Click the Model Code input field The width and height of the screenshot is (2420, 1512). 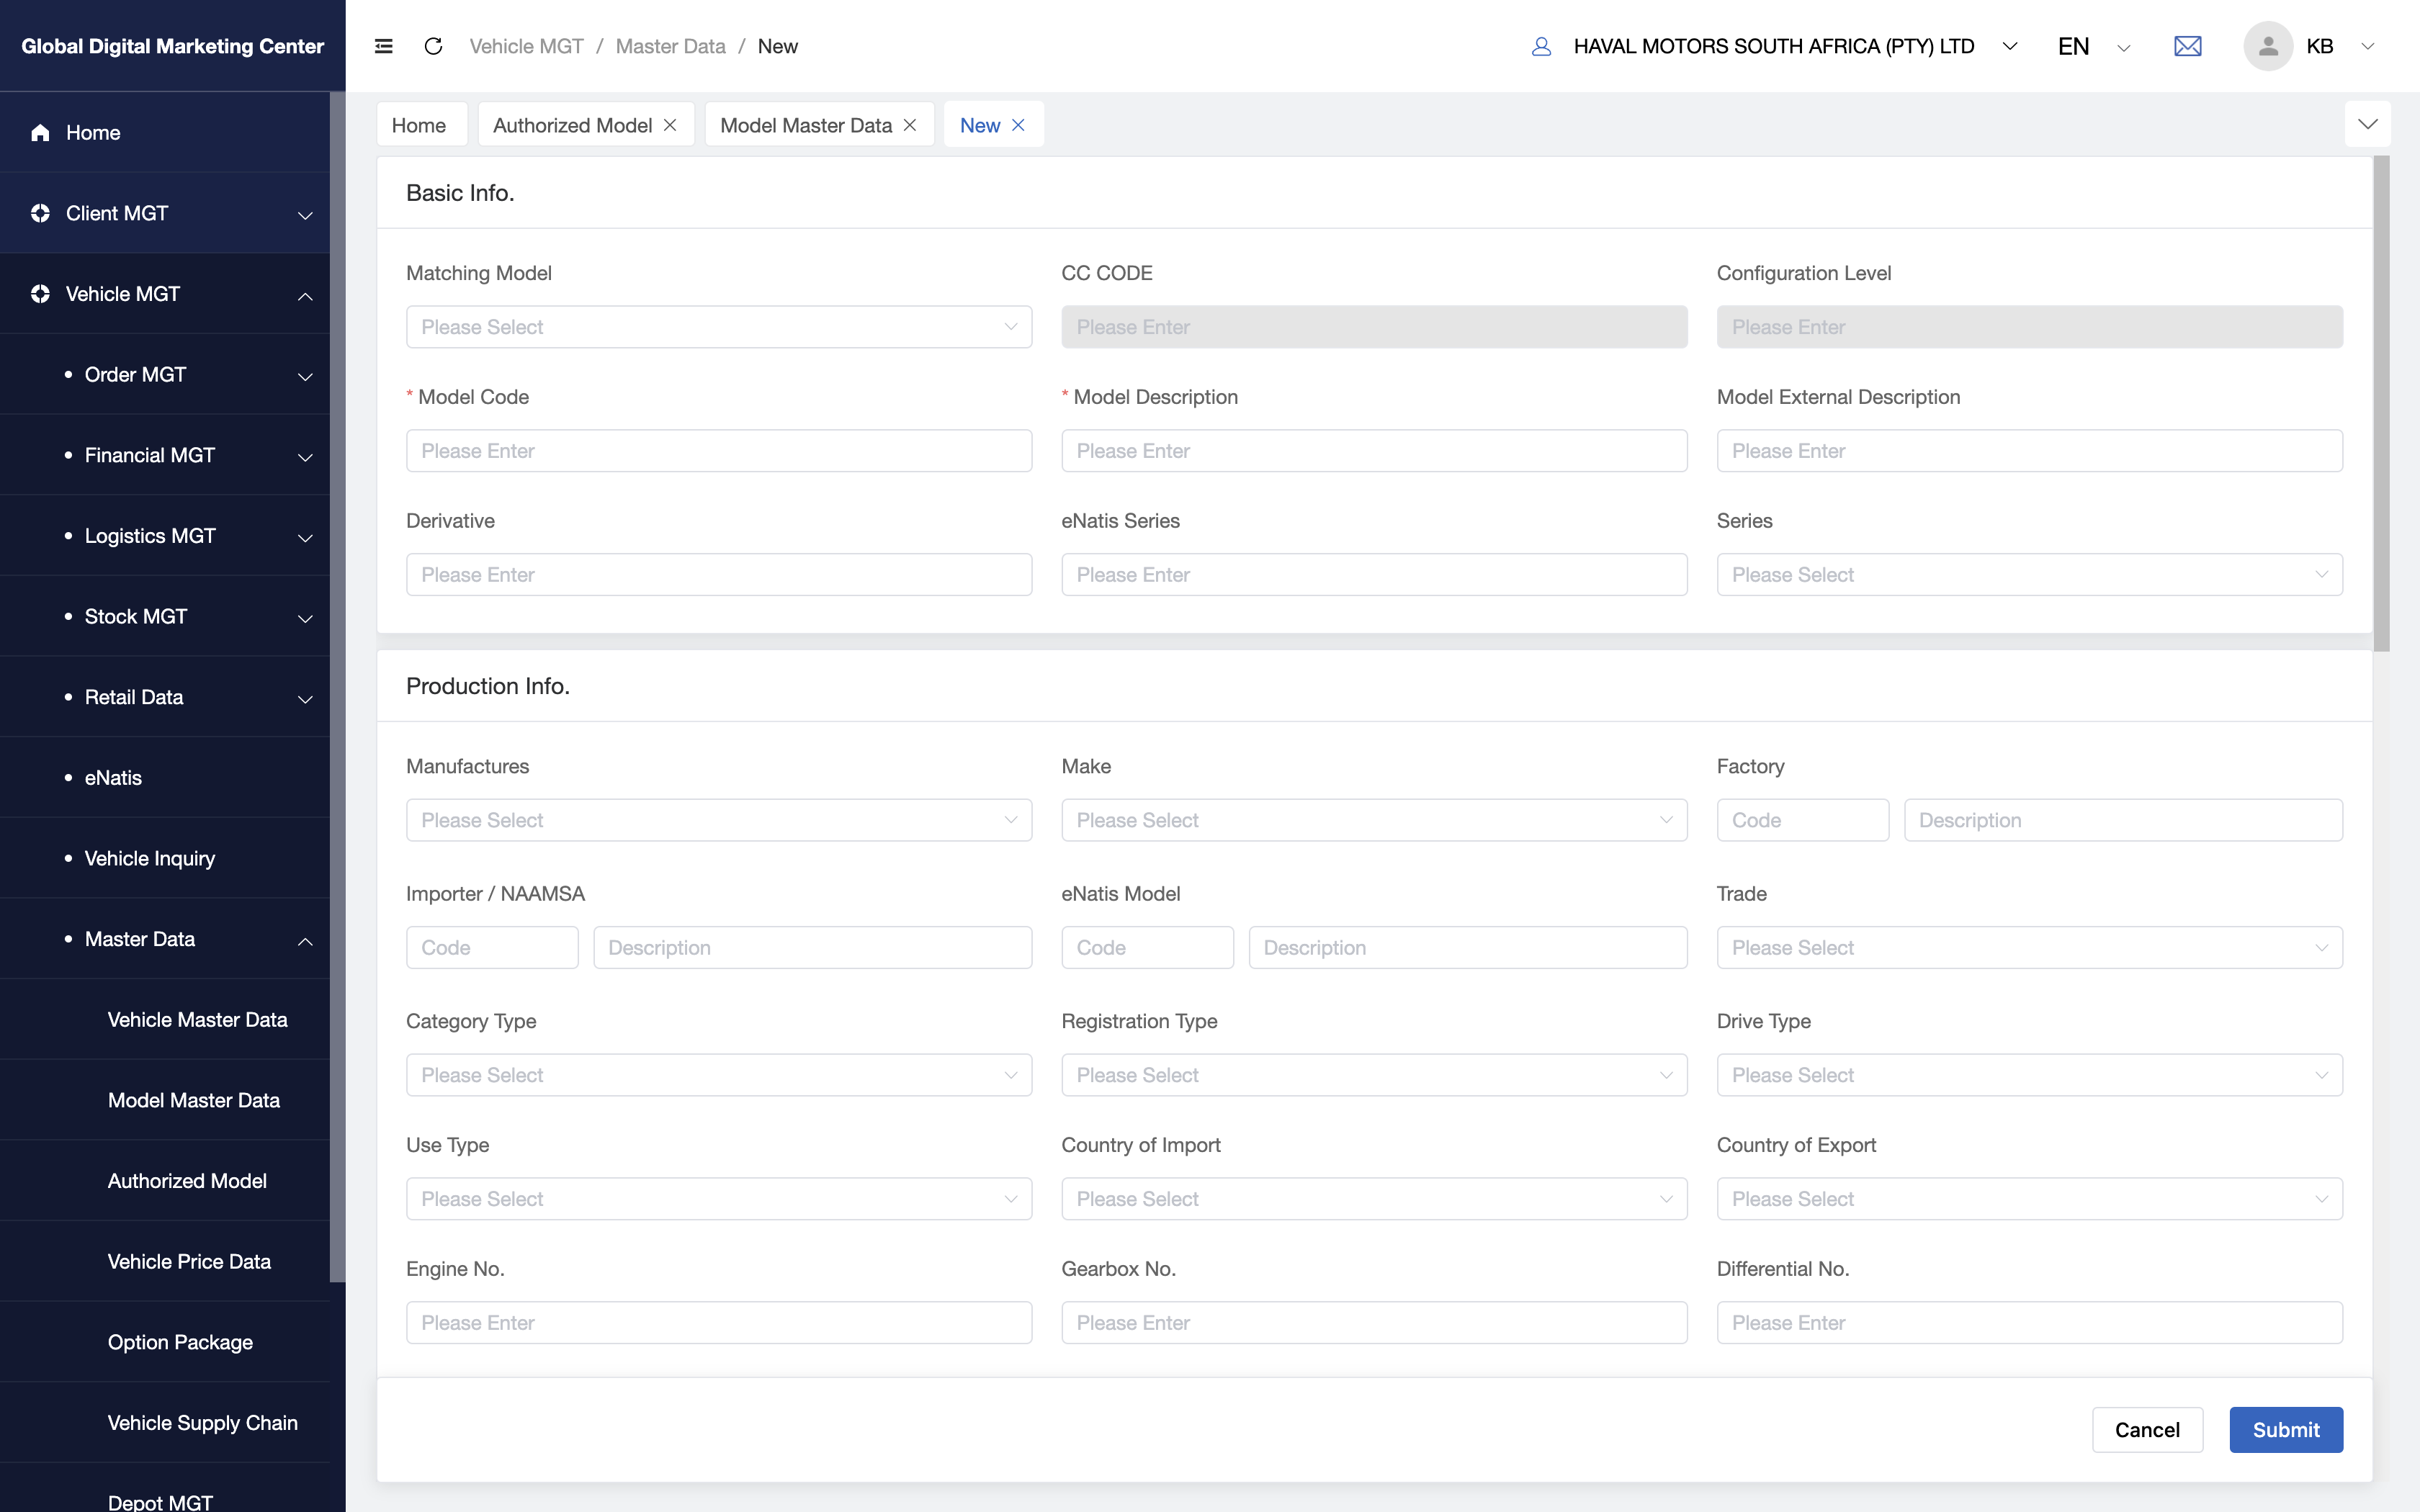coord(719,451)
